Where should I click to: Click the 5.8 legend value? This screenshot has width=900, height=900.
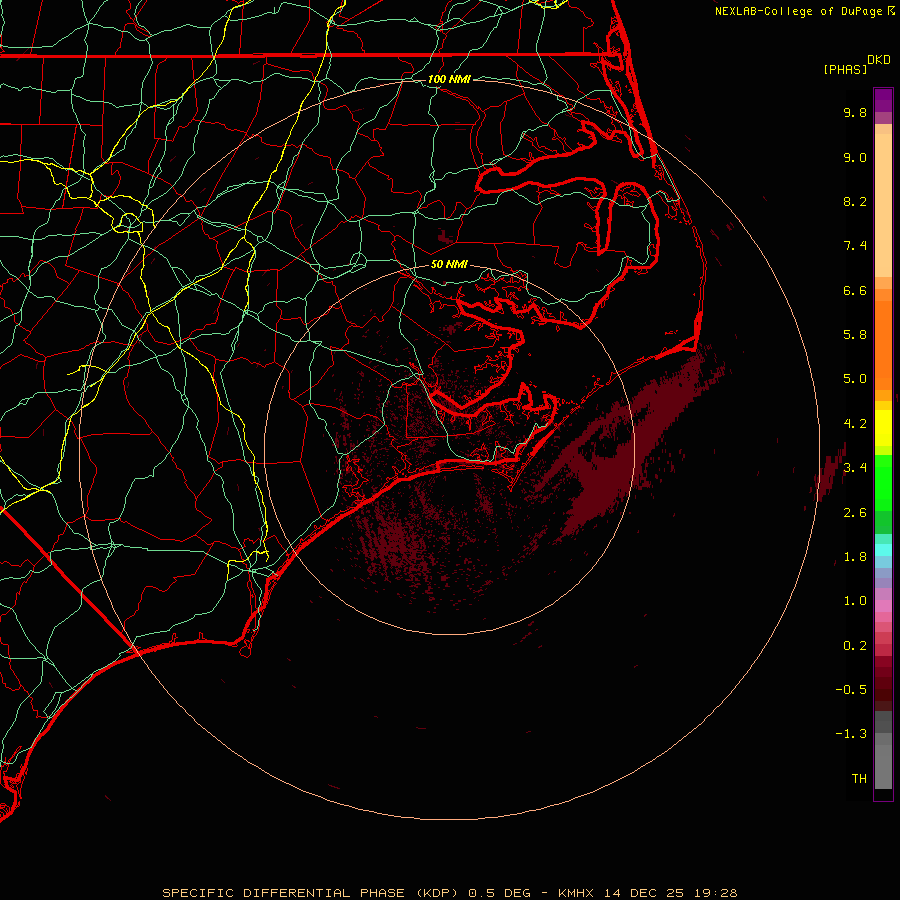855,335
